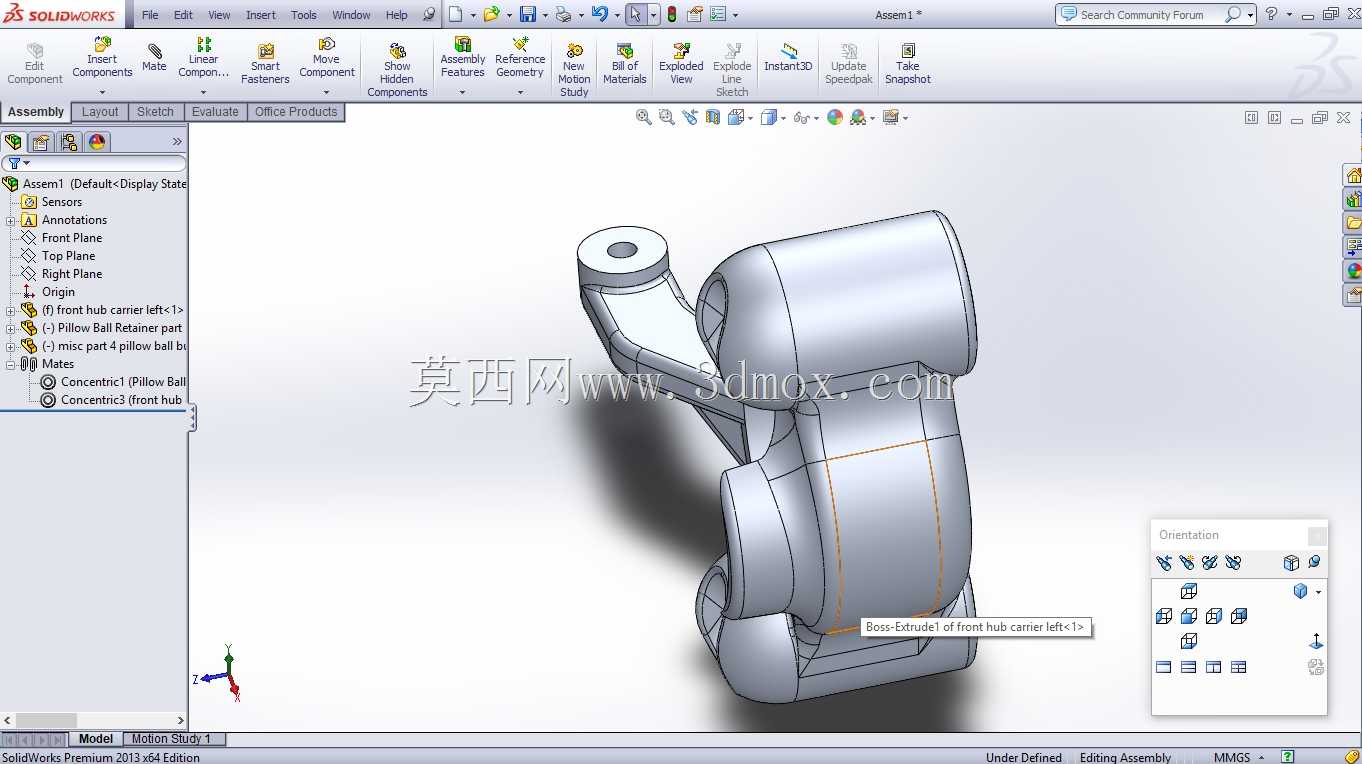Click Show Hidden Components
1362x764 pixels.
point(397,70)
